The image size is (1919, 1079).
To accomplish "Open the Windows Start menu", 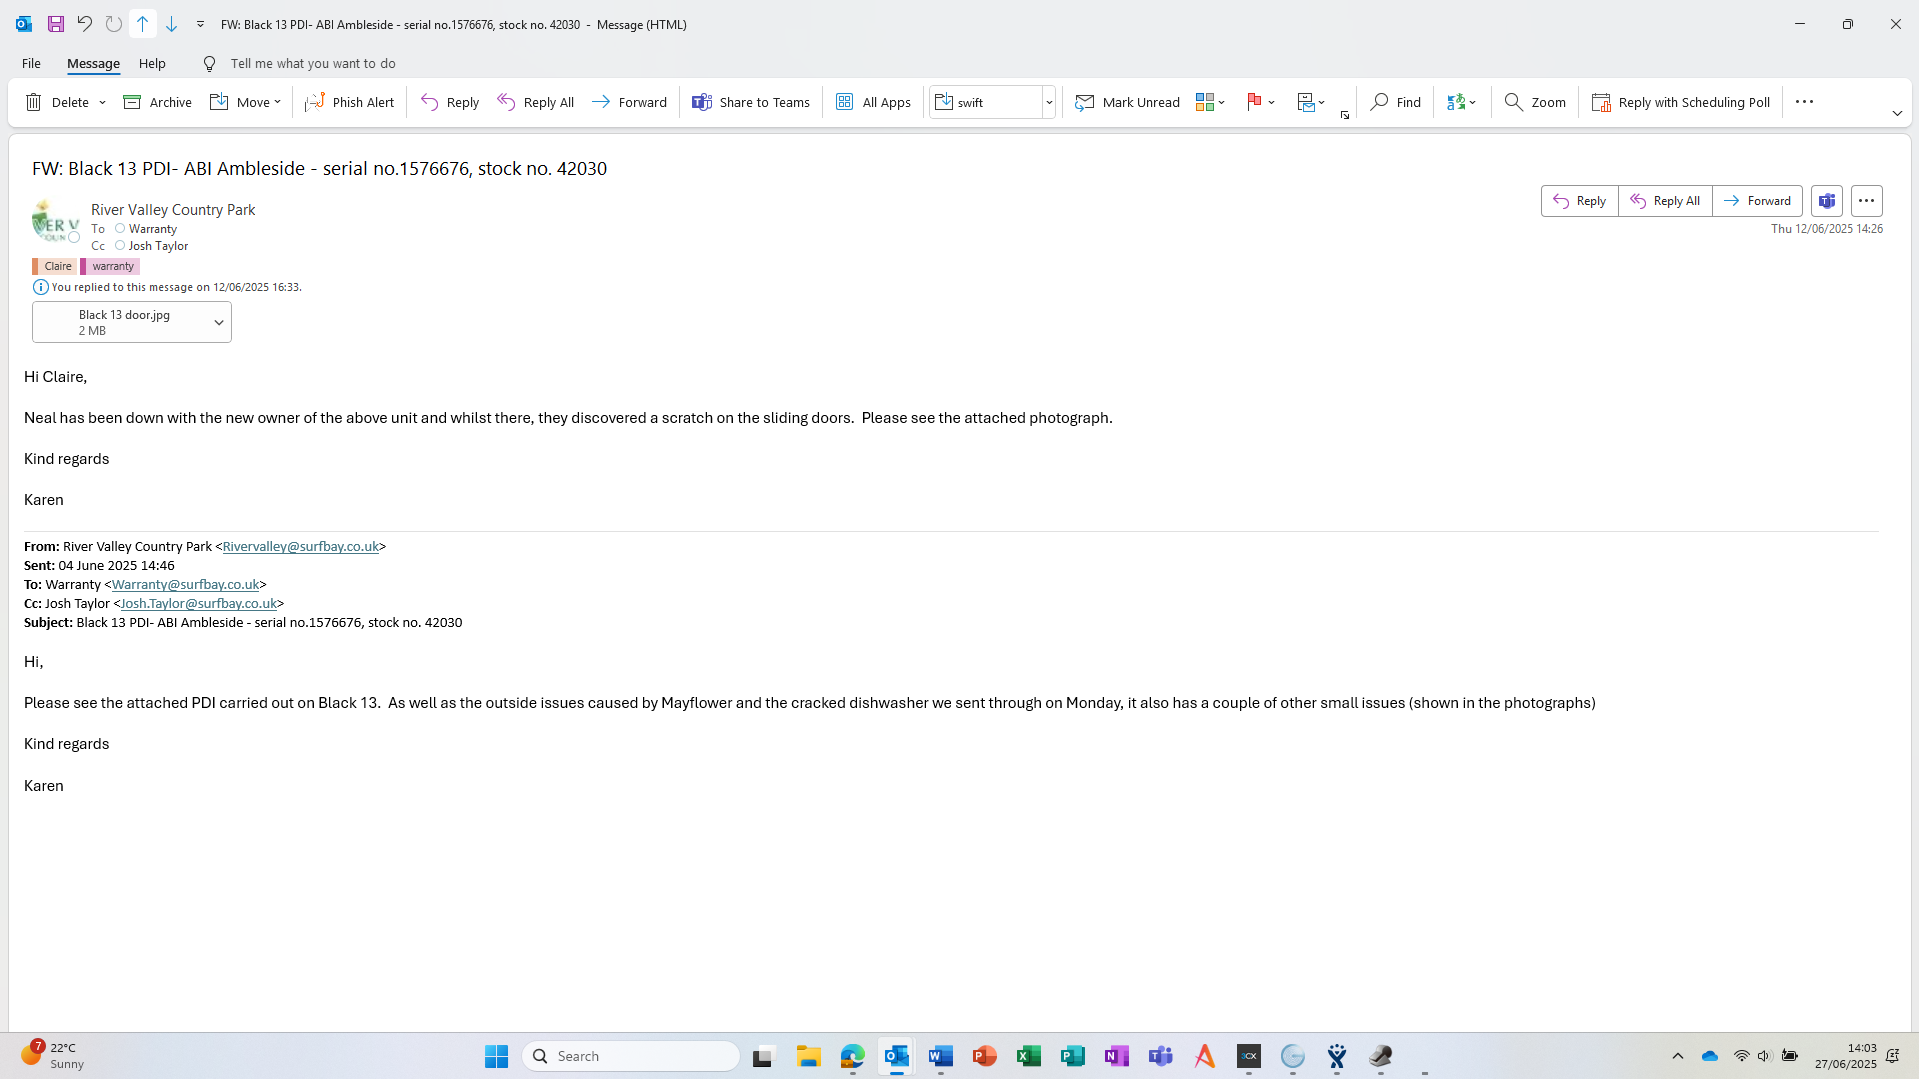I will pyautogui.click(x=496, y=1056).
